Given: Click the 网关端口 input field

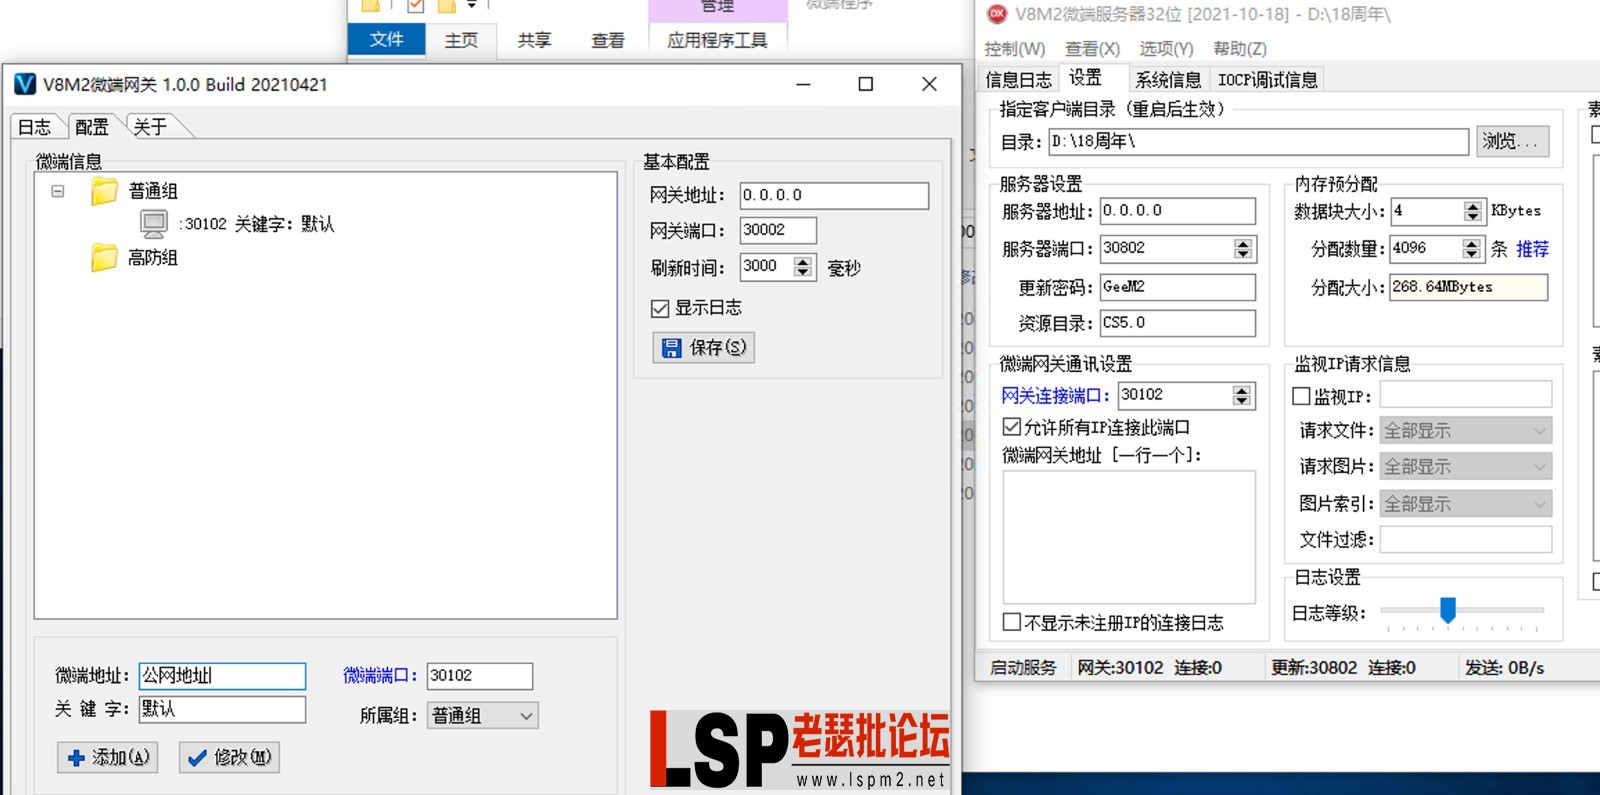Looking at the screenshot, I should [x=778, y=230].
